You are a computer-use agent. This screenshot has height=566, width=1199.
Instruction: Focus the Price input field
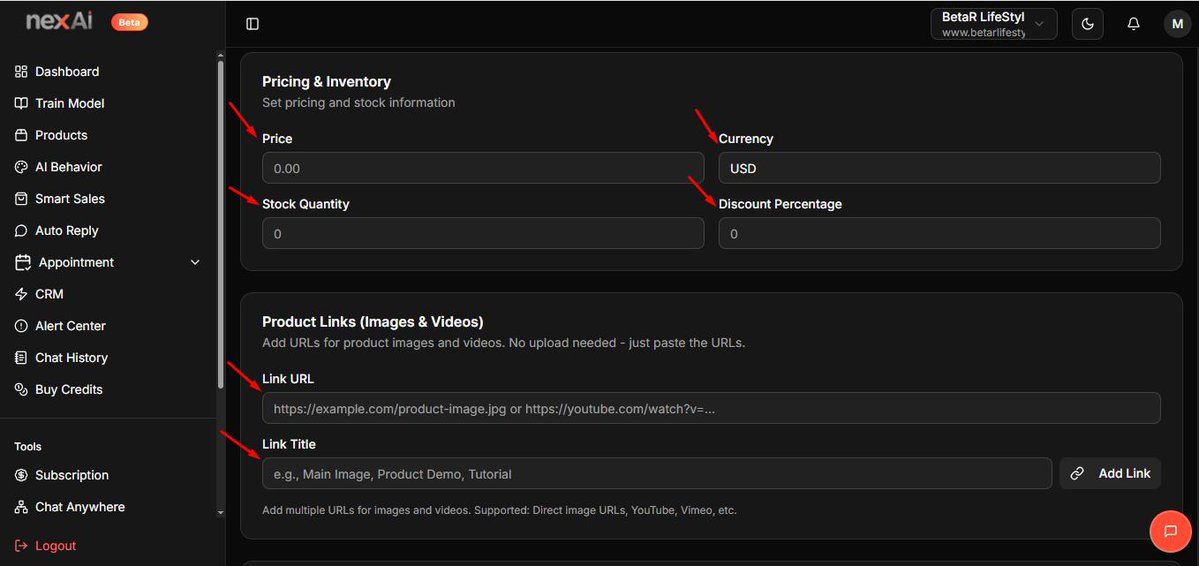(483, 168)
